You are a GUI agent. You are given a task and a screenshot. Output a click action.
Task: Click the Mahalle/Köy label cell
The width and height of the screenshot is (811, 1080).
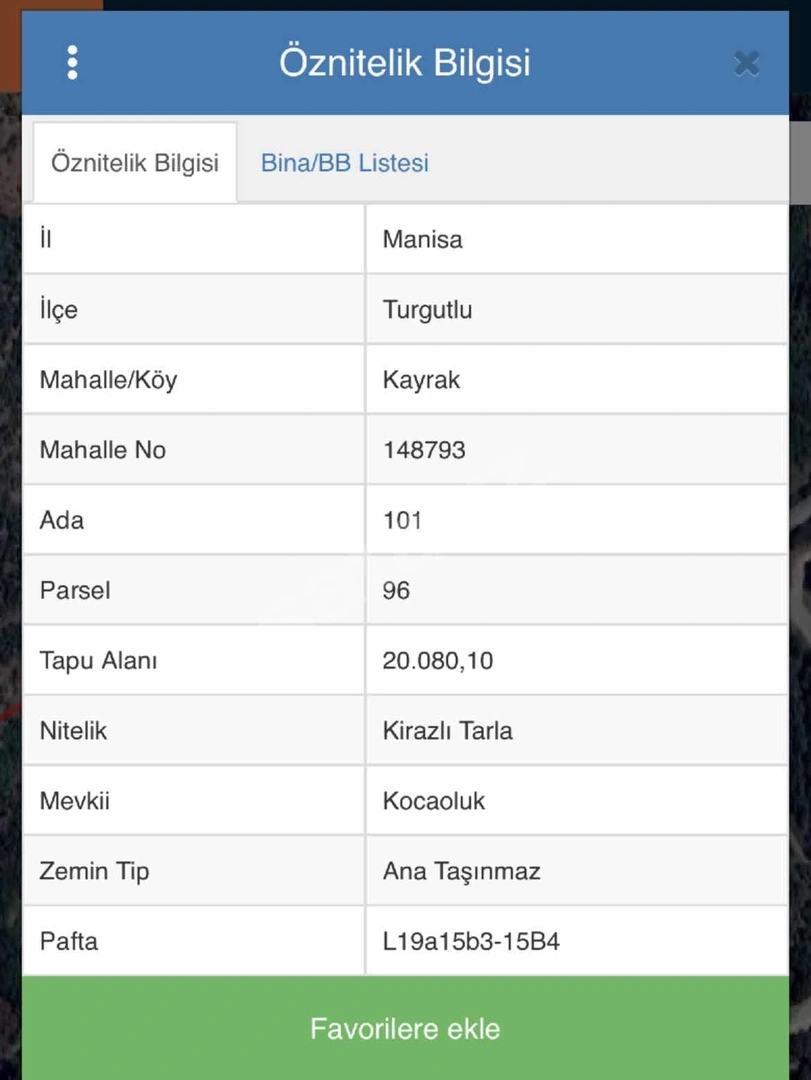(x=194, y=380)
